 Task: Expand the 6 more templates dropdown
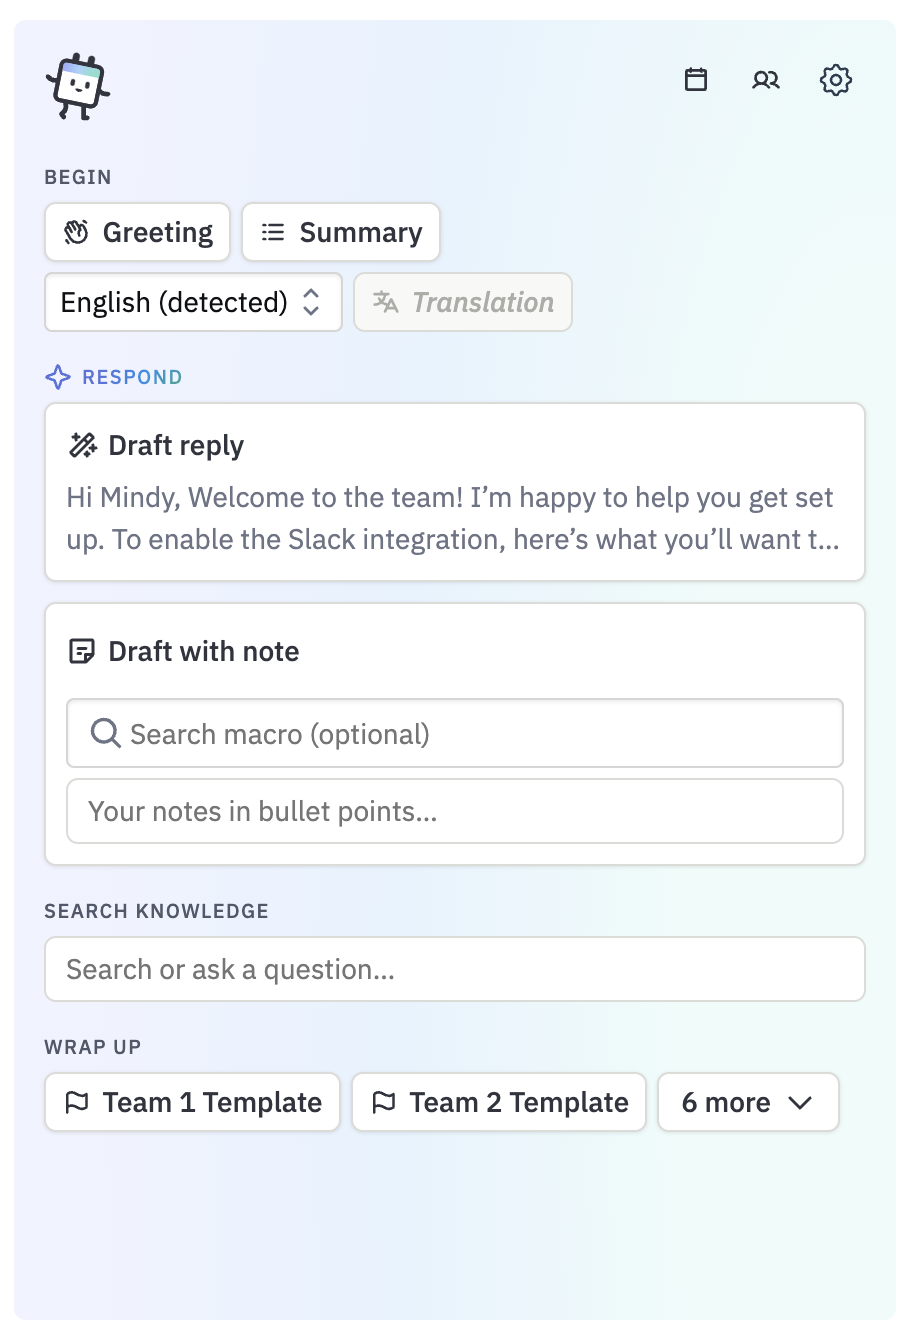coord(748,1102)
